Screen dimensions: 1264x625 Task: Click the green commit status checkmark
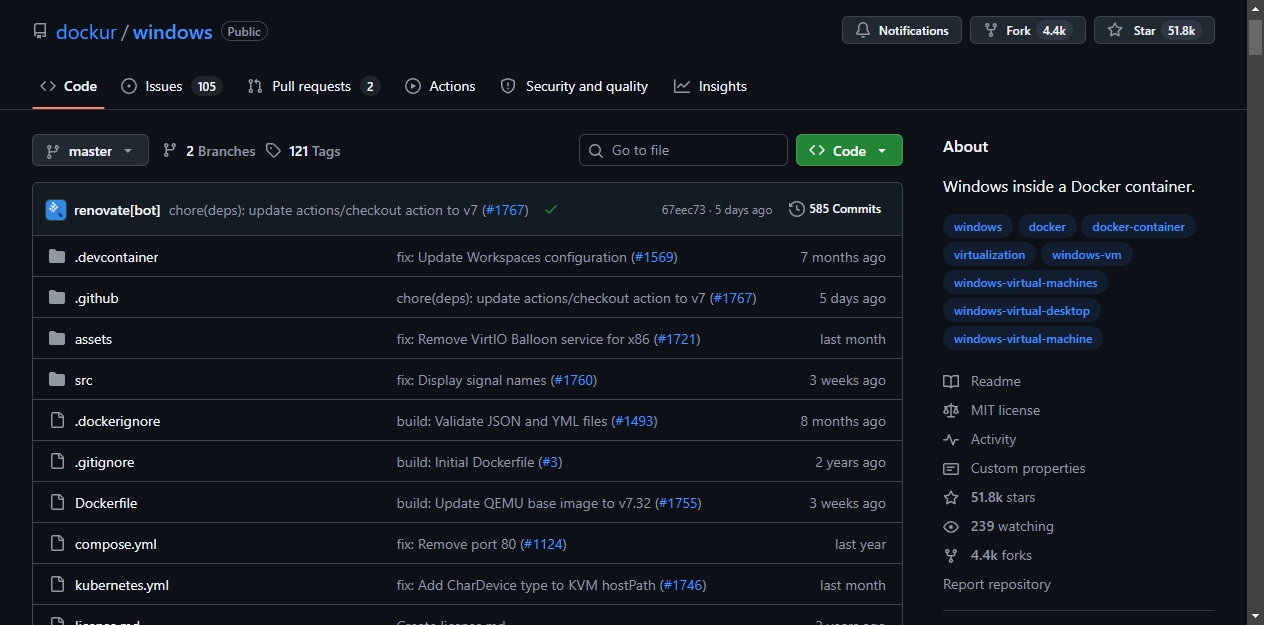(551, 210)
